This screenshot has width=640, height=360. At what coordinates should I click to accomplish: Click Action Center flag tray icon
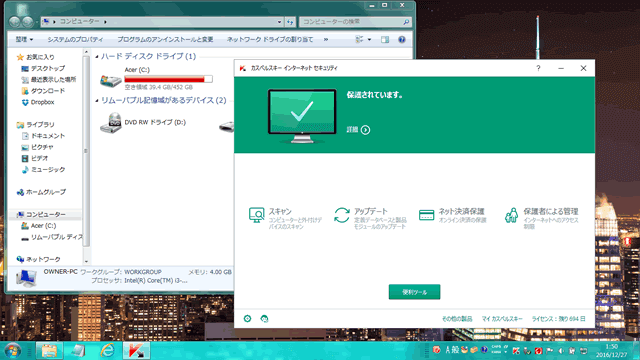[x=550, y=350]
